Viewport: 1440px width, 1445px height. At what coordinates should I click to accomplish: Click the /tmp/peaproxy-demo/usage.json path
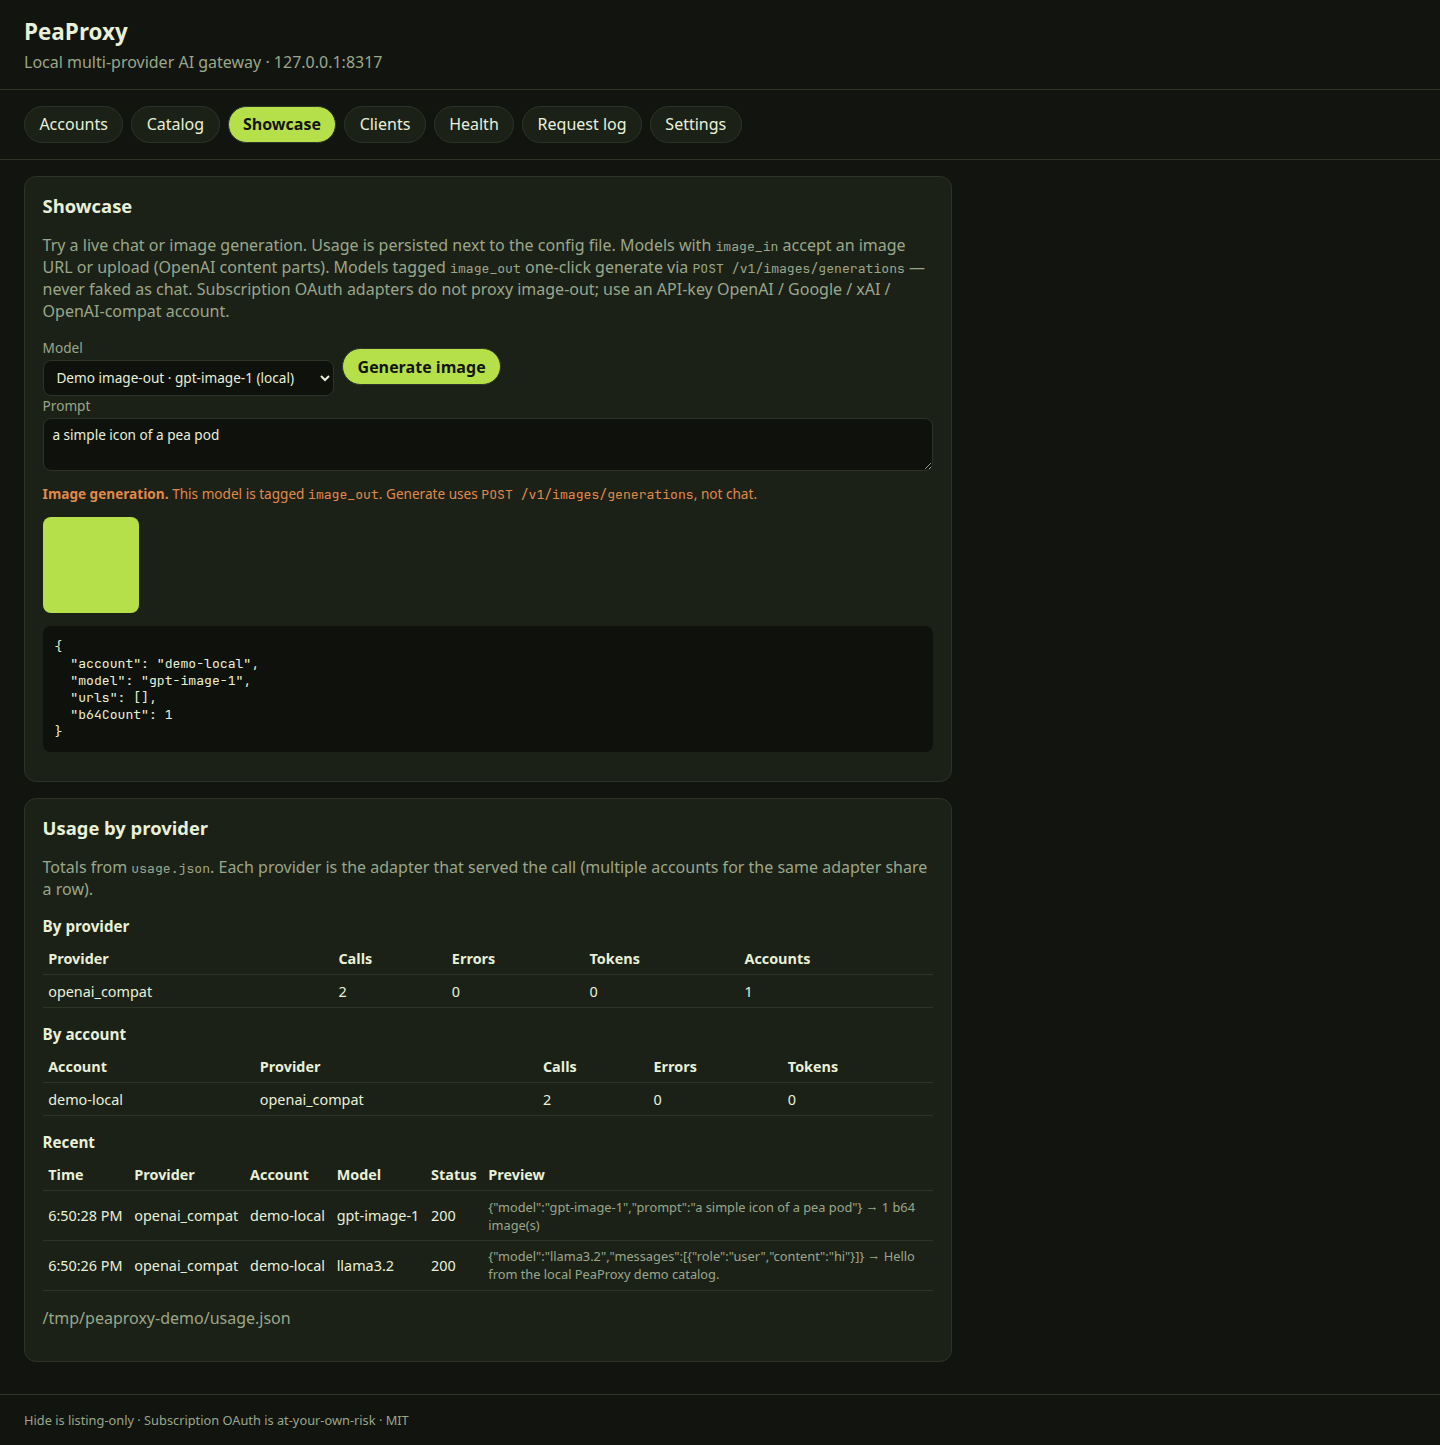point(166,1318)
